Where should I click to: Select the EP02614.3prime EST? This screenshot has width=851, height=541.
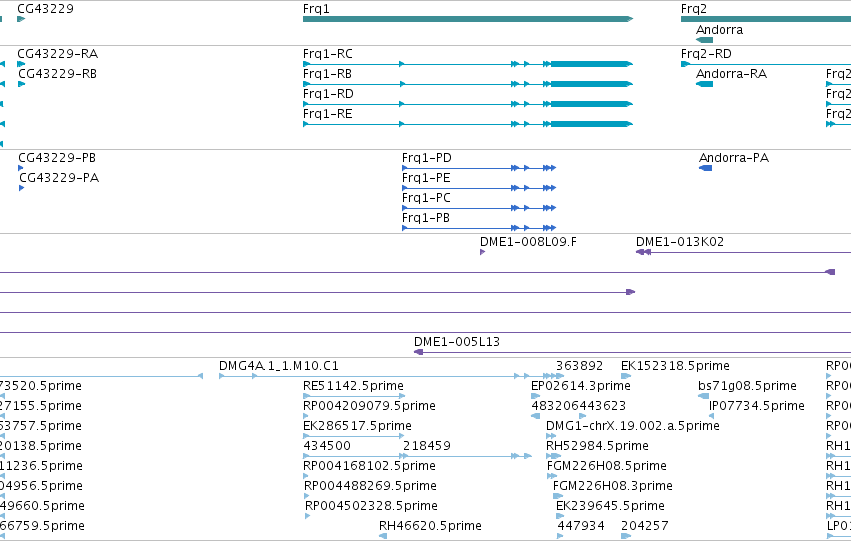536,396
